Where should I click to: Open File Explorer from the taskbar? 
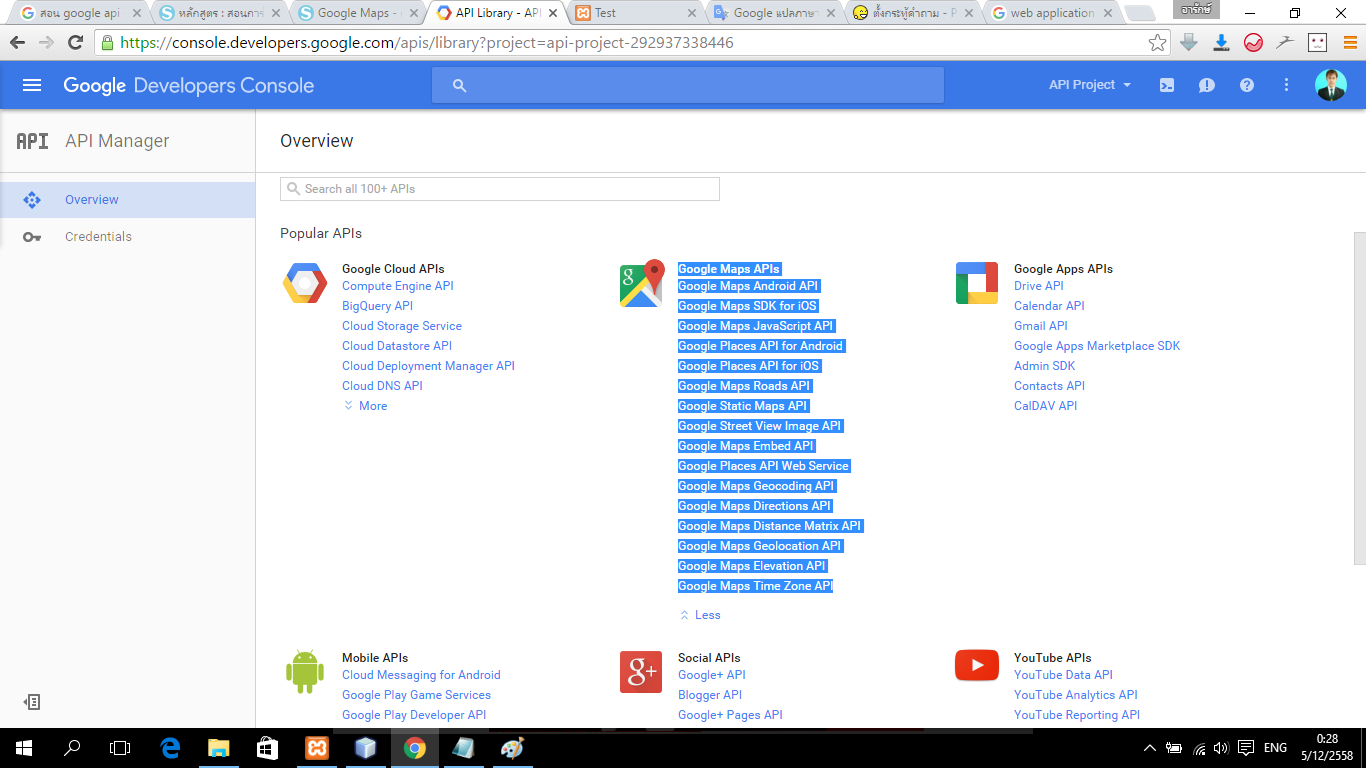coord(218,748)
